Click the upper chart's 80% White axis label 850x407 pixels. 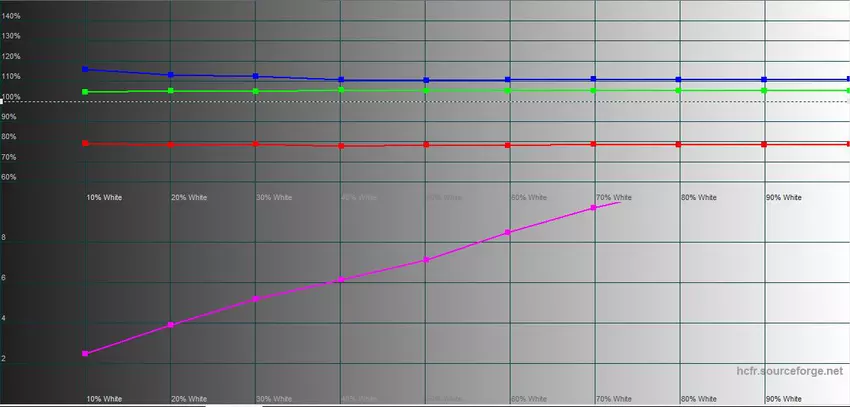[698, 198]
